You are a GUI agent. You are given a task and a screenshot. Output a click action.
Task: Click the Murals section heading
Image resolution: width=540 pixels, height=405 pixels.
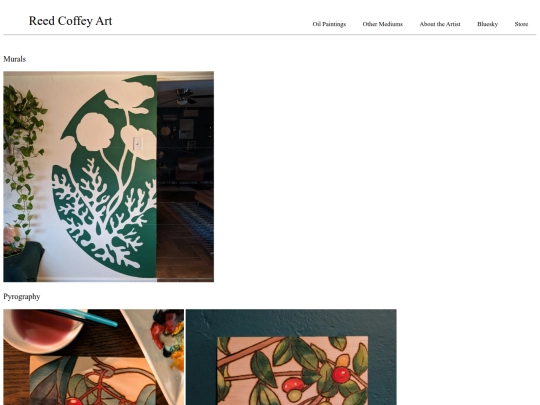pos(14,59)
